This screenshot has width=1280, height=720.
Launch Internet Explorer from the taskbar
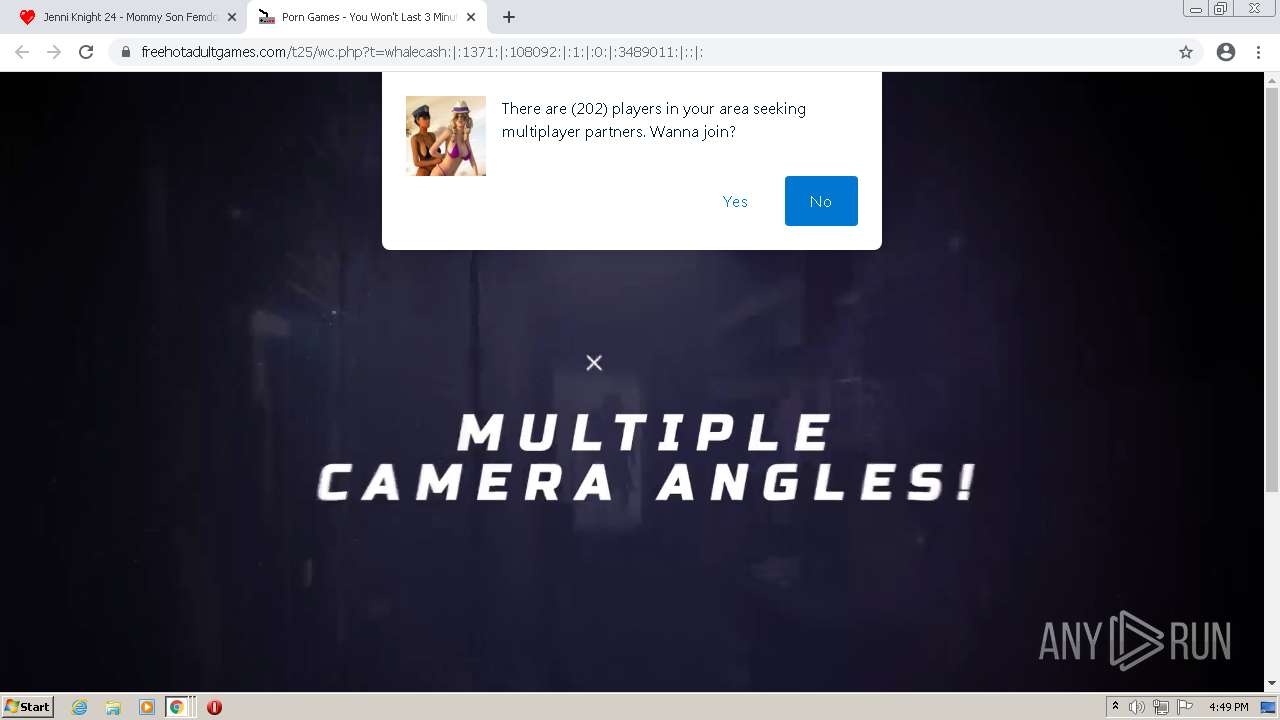click(x=80, y=707)
